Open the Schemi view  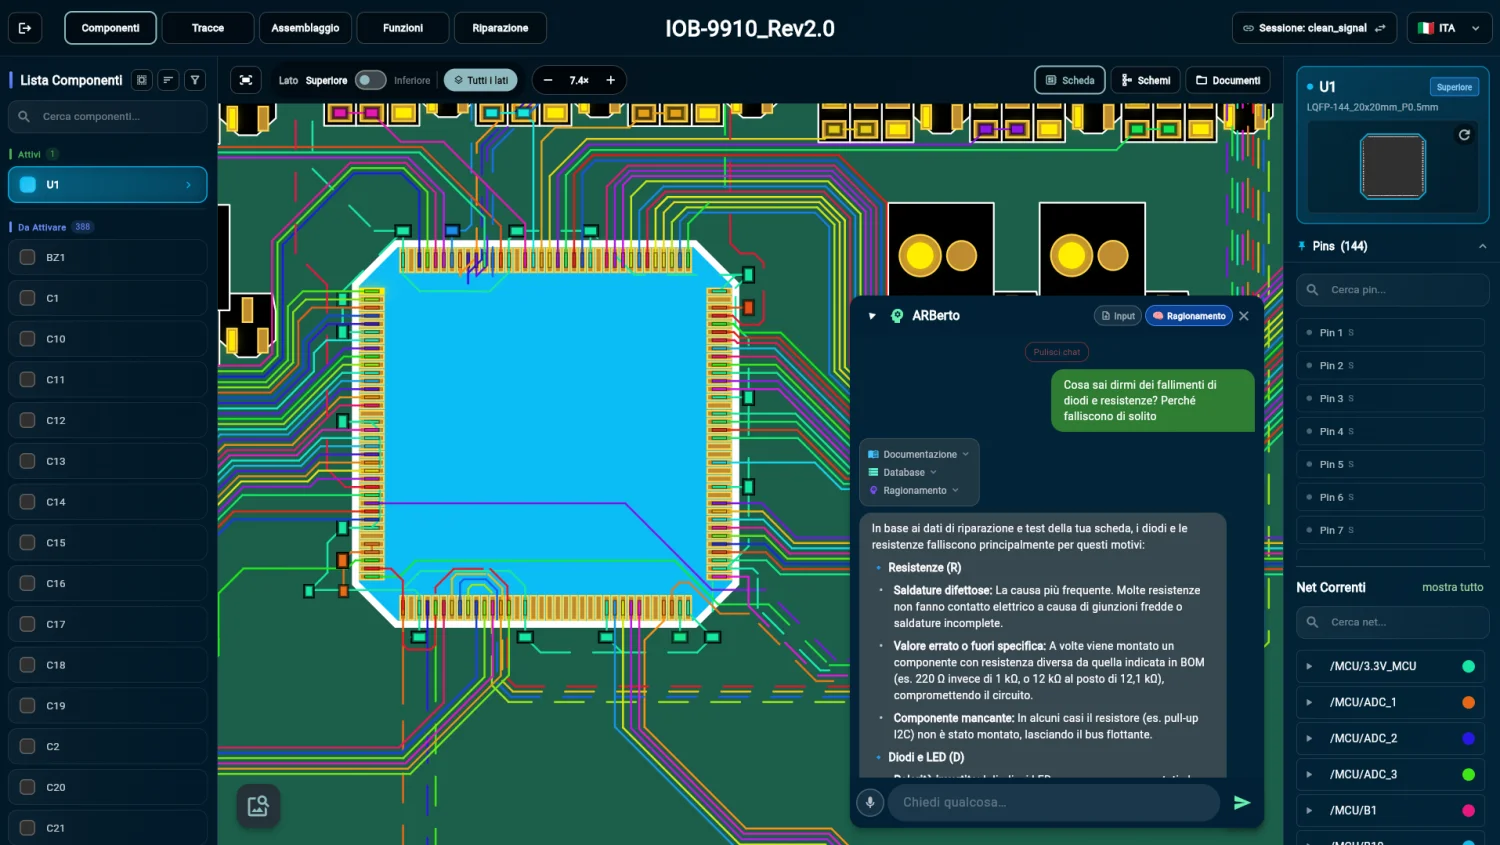point(1146,80)
